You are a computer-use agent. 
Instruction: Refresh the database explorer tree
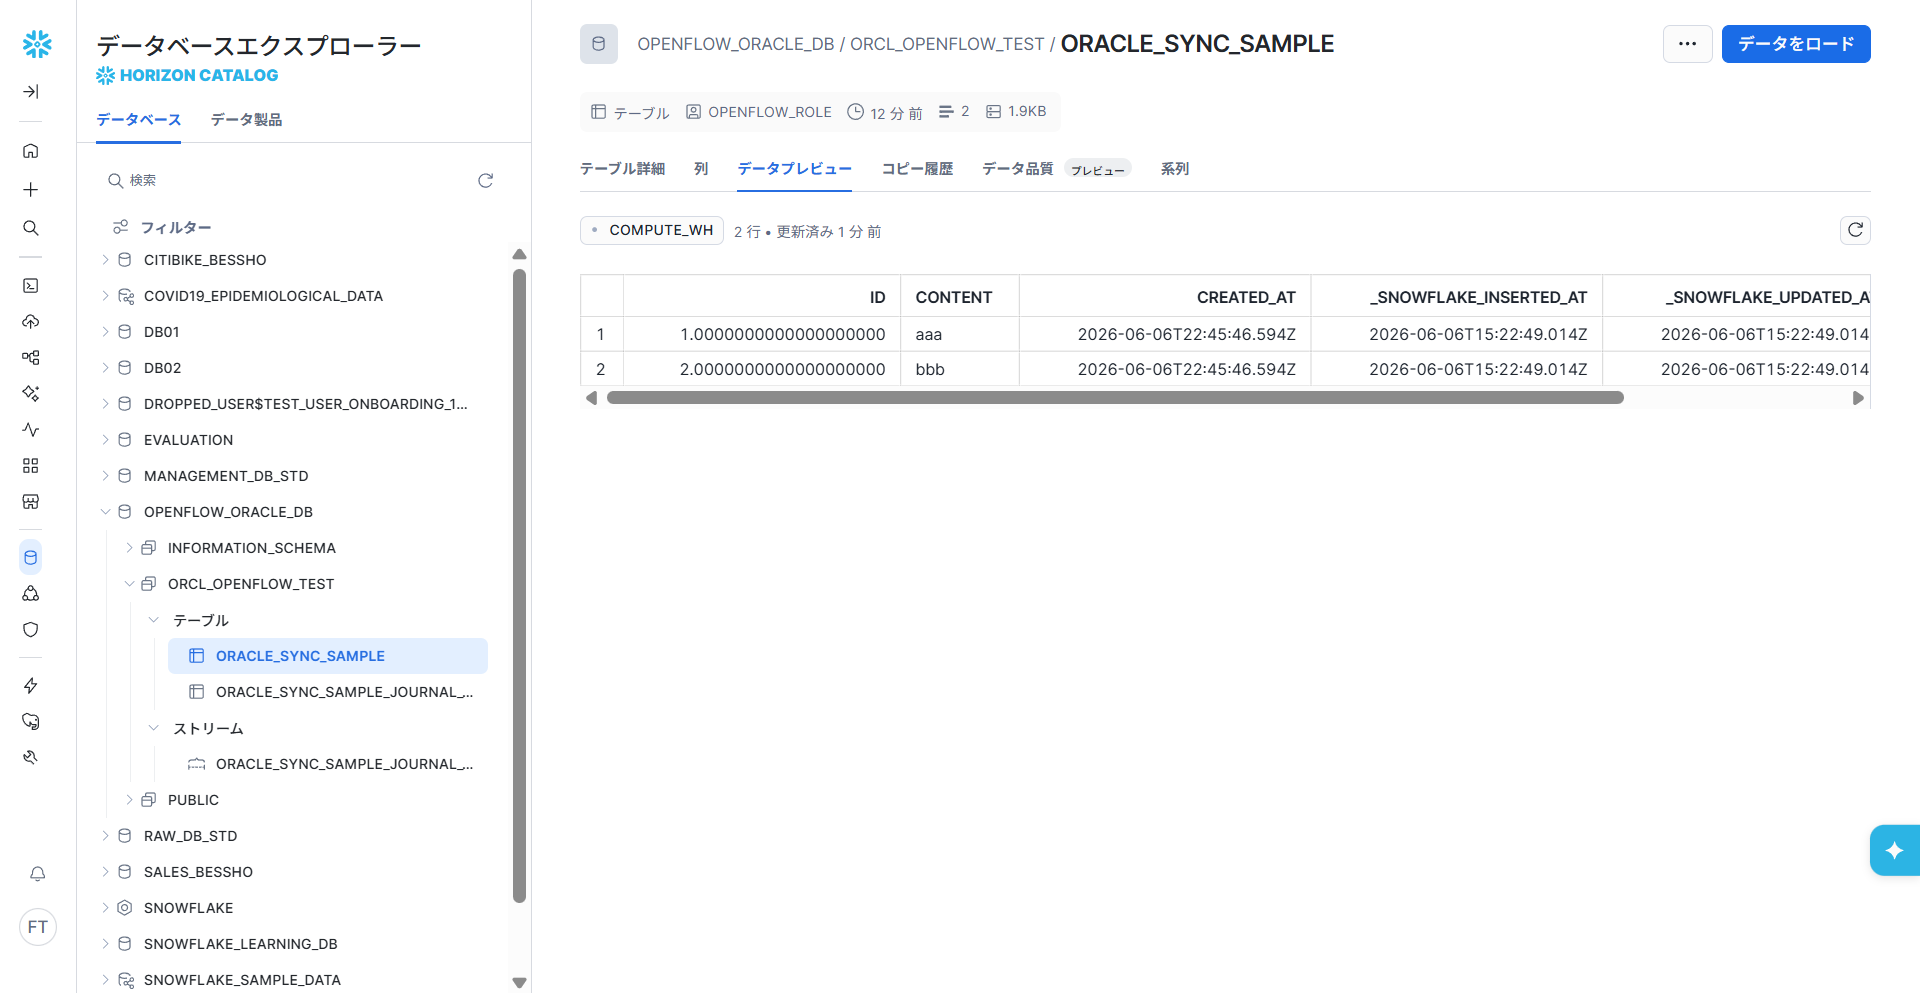point(486,181)
